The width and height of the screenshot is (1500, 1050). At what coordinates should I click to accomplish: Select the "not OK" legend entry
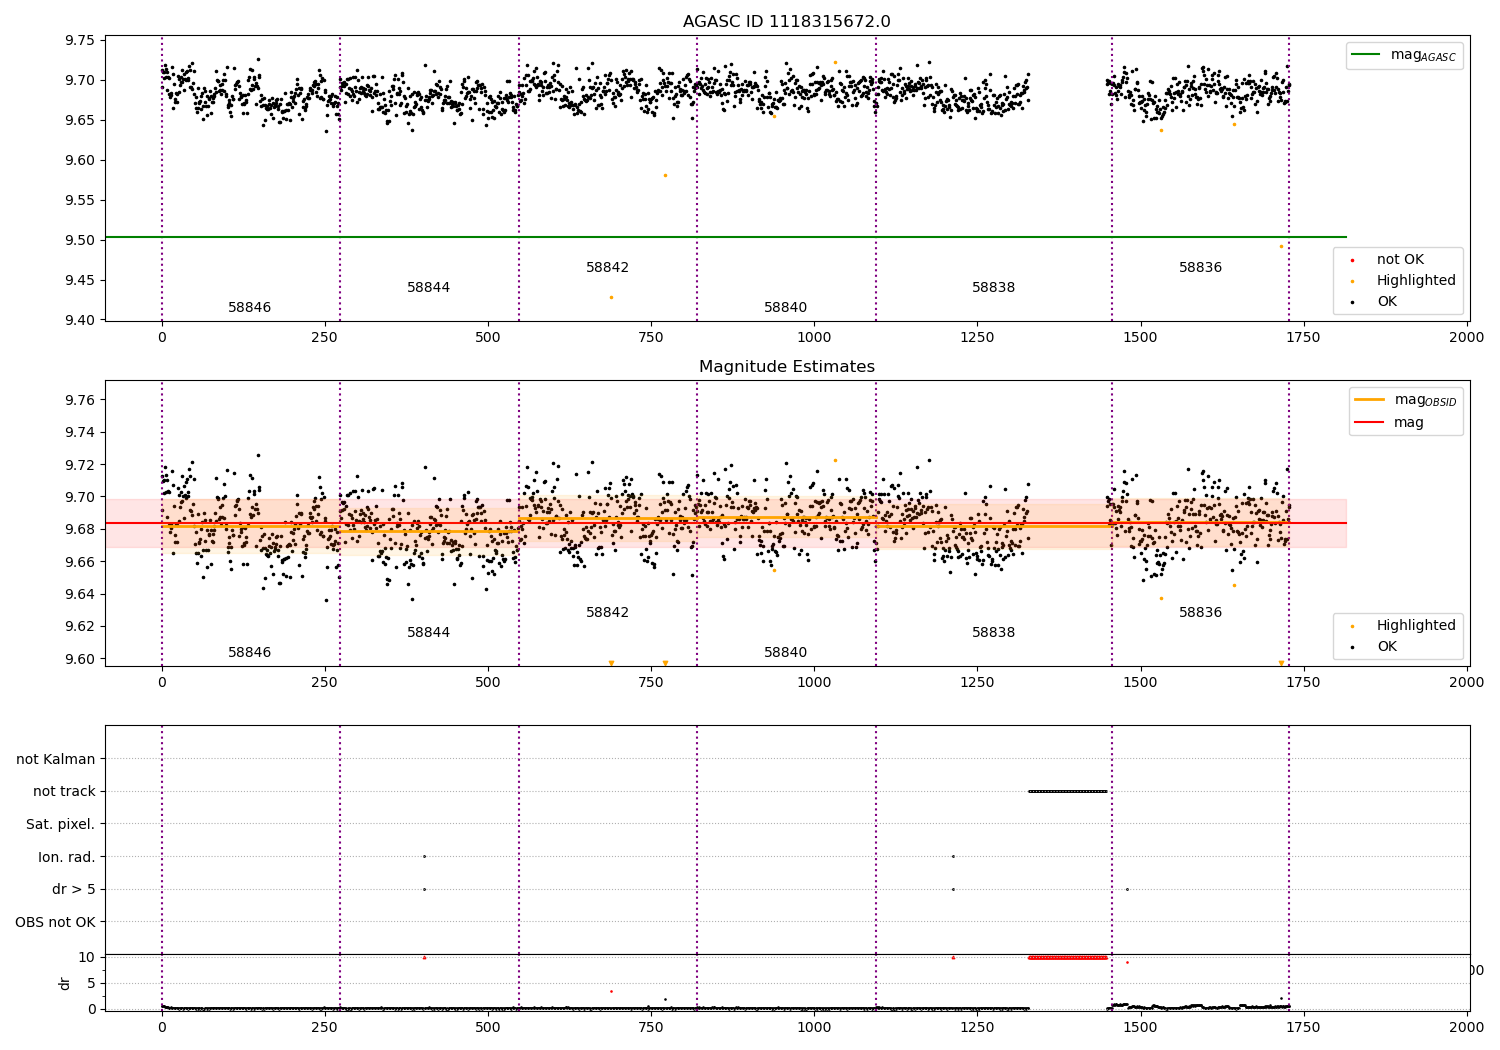point(1400,260)
